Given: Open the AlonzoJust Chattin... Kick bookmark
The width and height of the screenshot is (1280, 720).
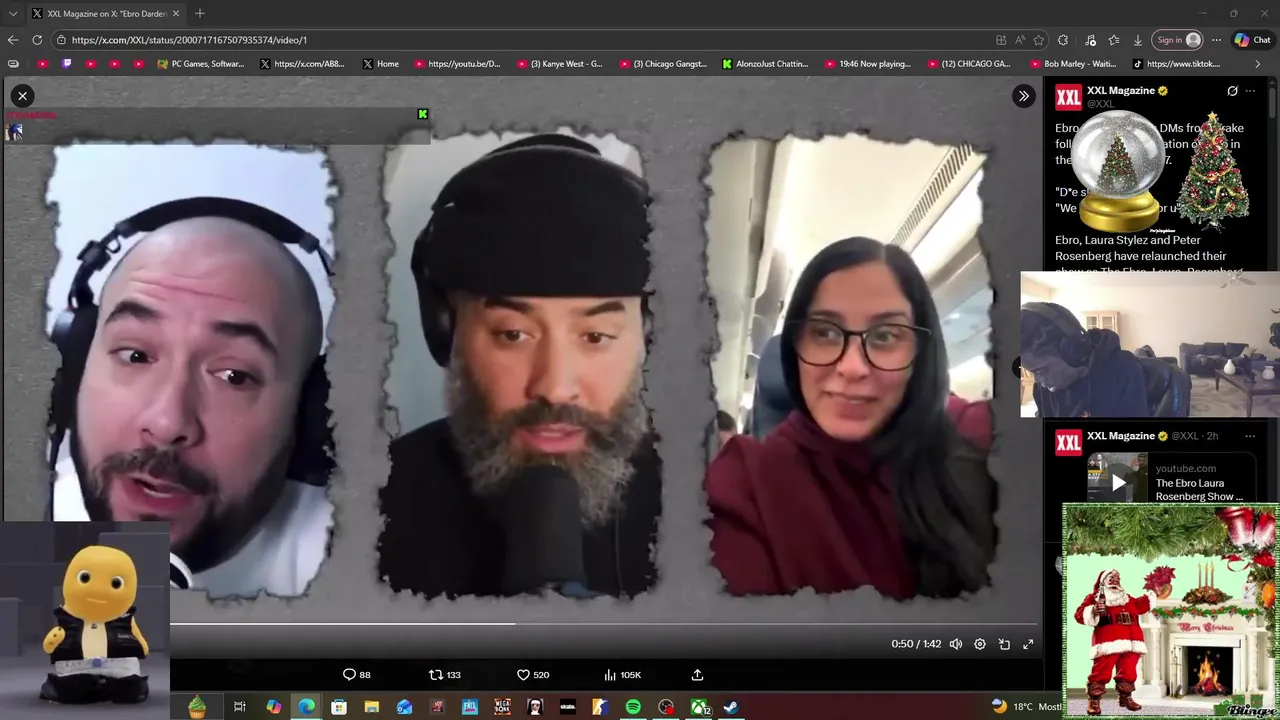Looking at the screenshot, I should (x=765, y=63).
